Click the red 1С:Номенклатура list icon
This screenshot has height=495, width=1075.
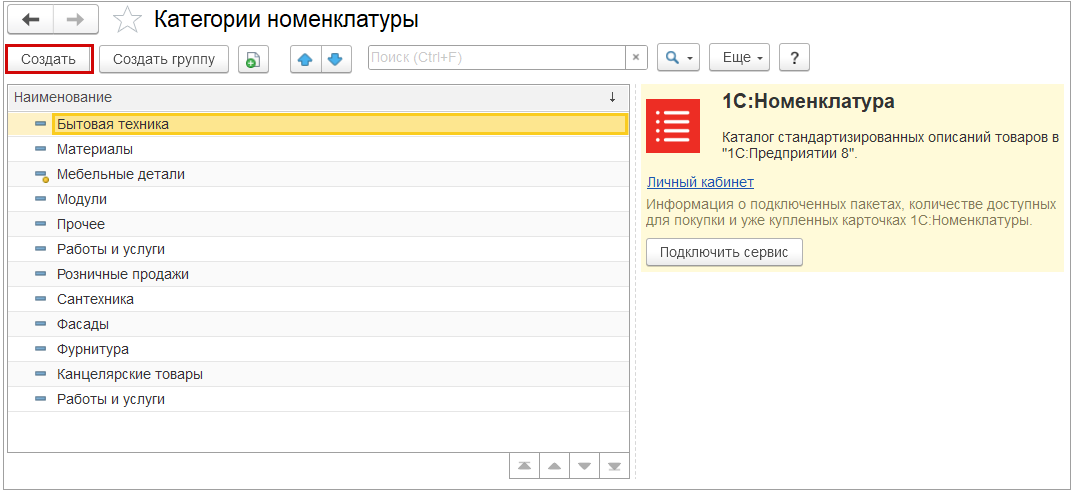672,125
